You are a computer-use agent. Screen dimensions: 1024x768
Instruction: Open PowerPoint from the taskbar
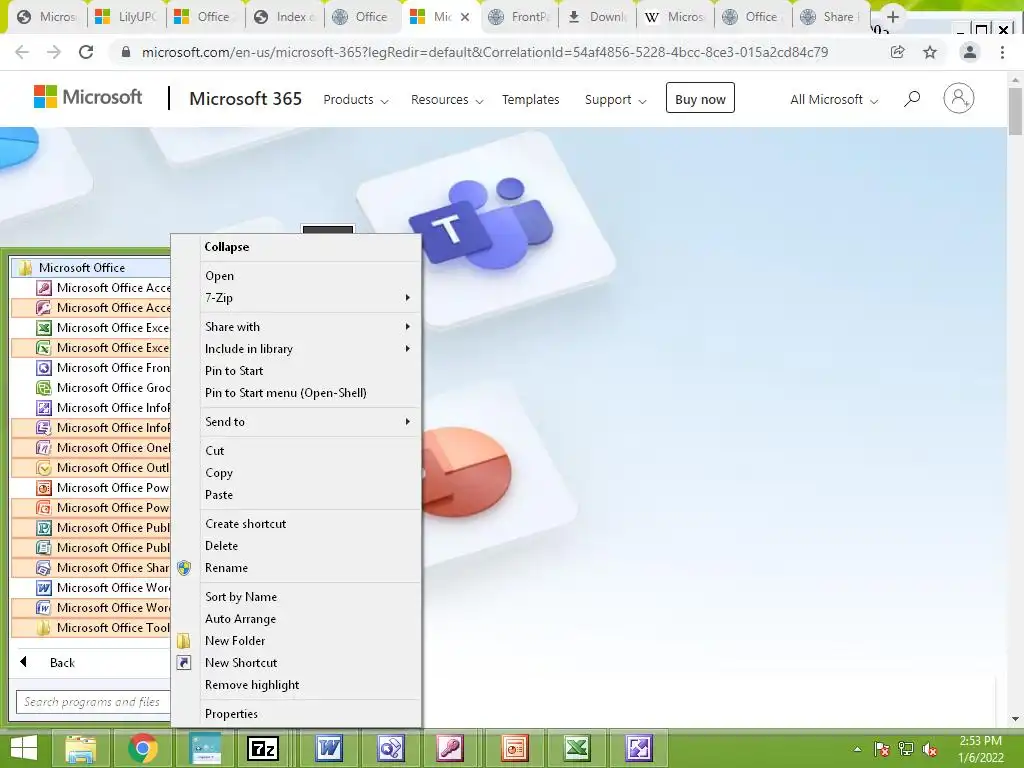(x=515, y=748)
